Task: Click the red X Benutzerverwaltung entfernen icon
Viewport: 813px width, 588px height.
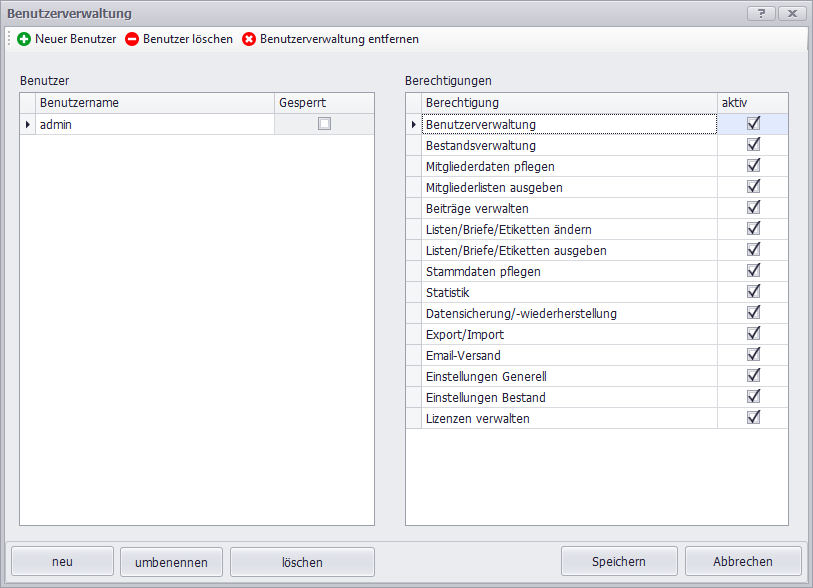Action: [x=249, y=39]
